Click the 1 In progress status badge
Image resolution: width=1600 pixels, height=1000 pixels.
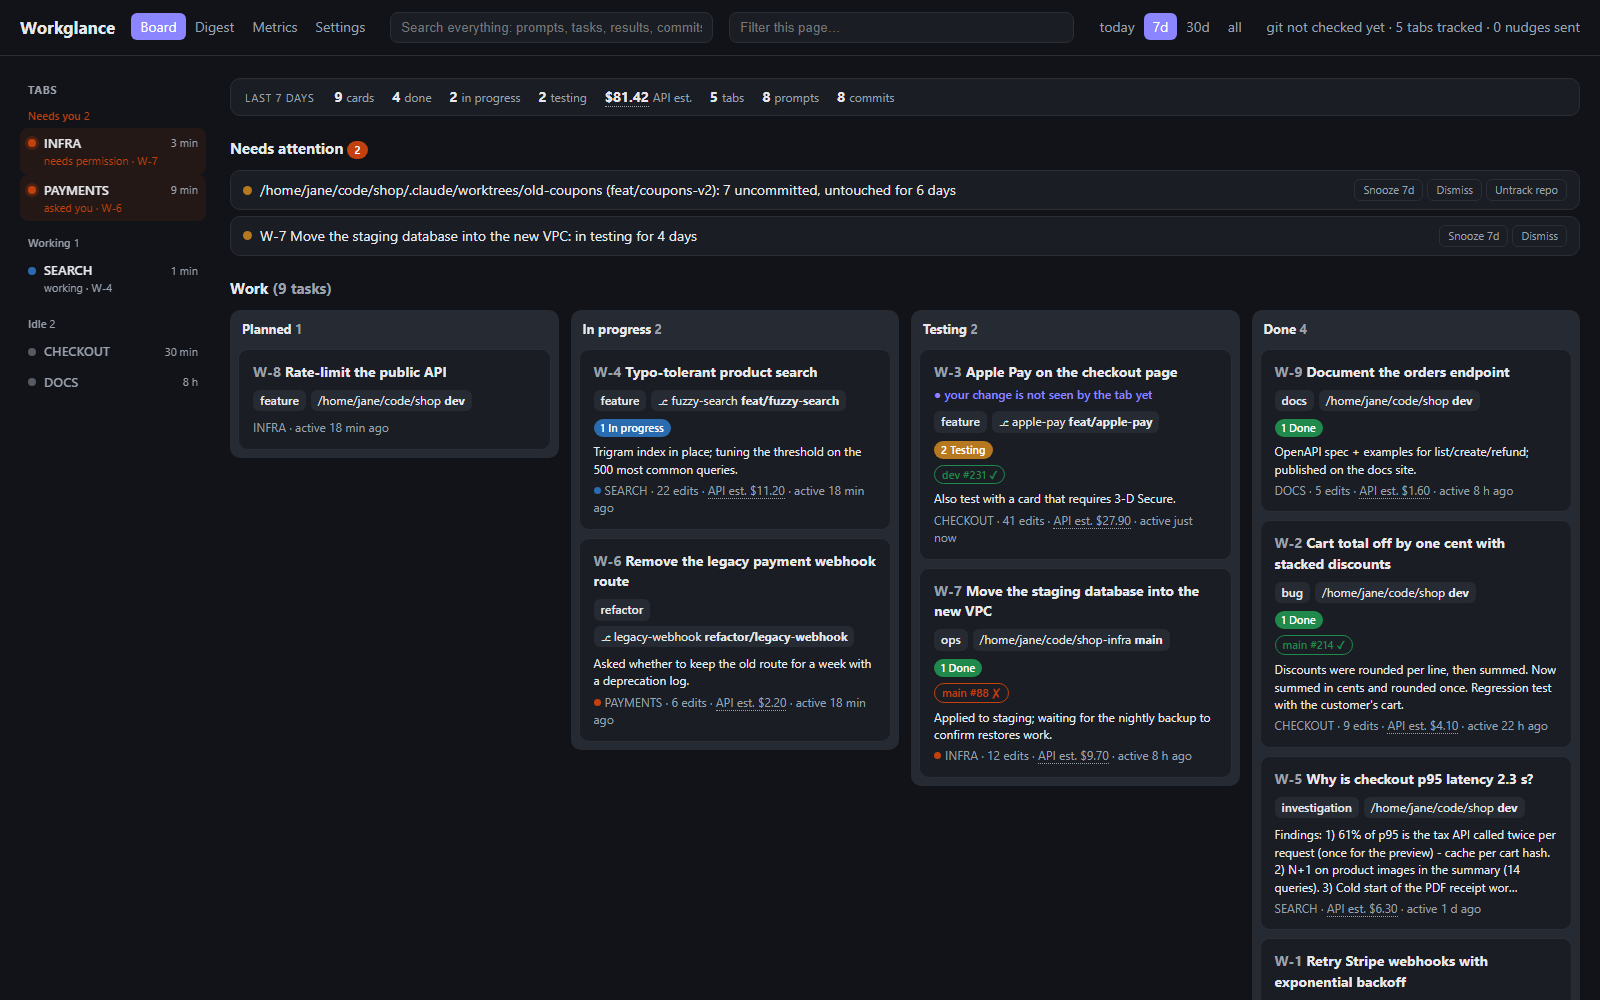632,428
